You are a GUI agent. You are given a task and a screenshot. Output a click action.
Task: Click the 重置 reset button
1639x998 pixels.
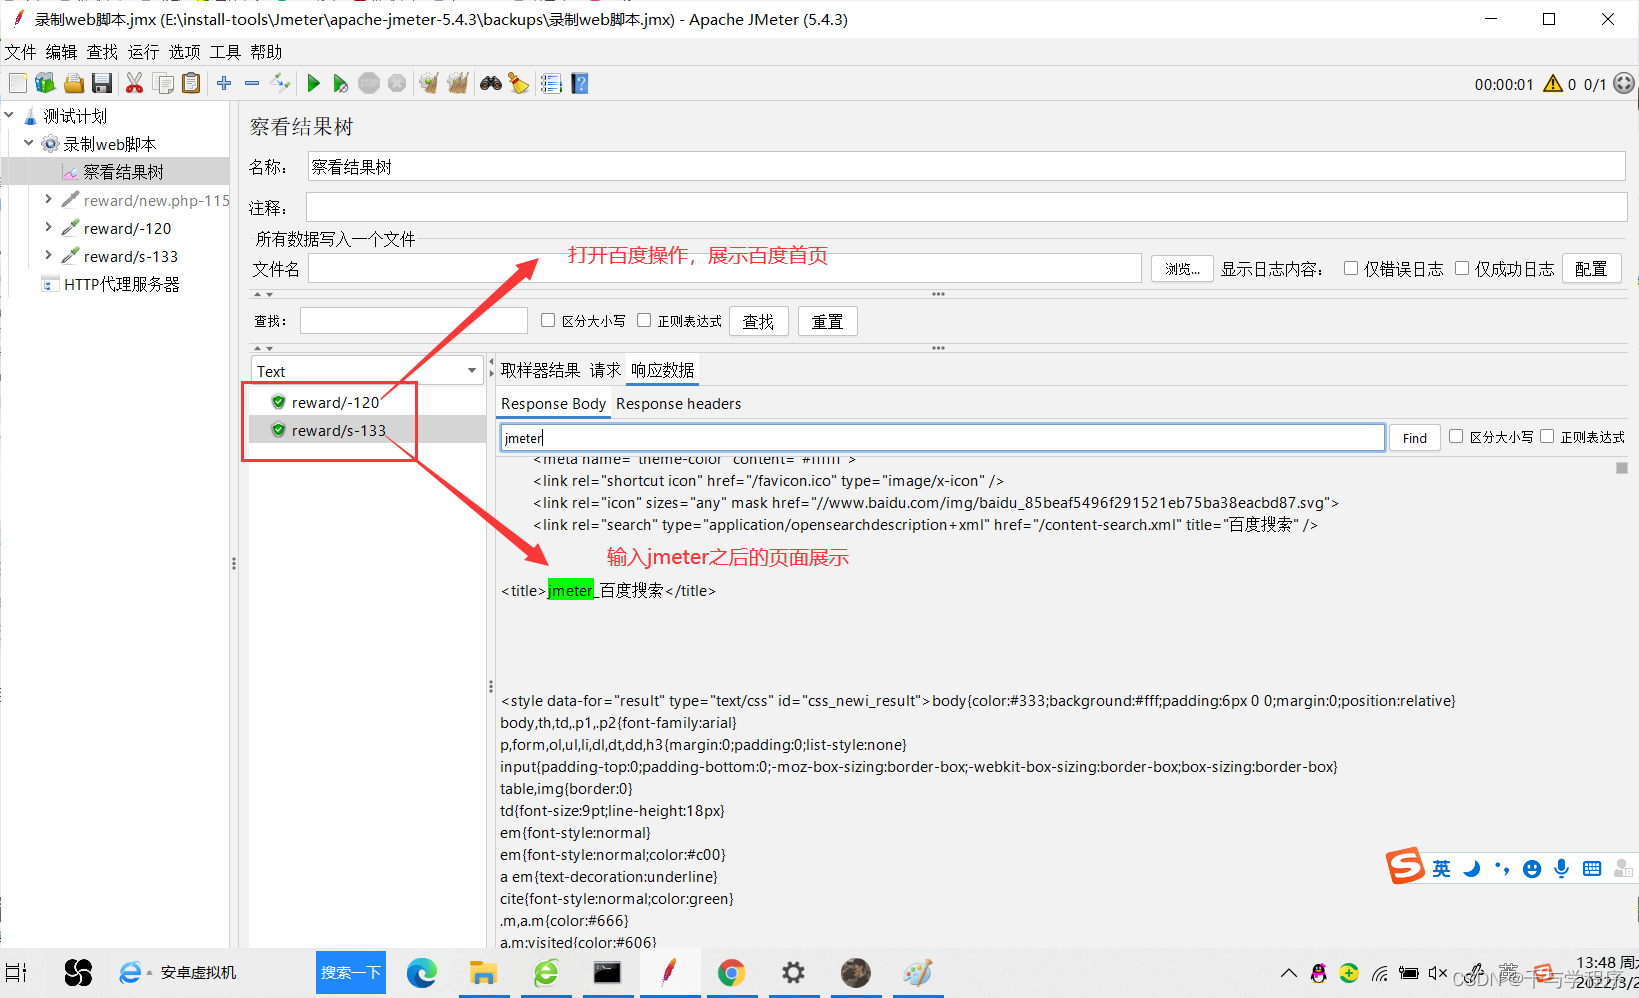click(827, 321)
